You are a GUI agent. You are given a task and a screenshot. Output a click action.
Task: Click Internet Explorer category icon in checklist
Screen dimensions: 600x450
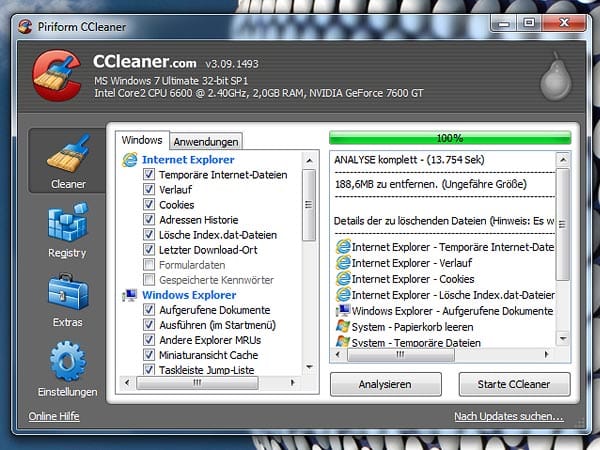[130, 160]
